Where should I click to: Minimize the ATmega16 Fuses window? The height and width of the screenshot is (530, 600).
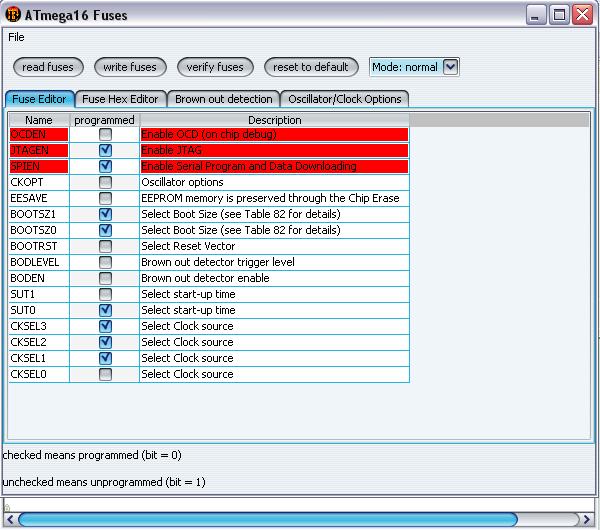[x=536, y=15]
